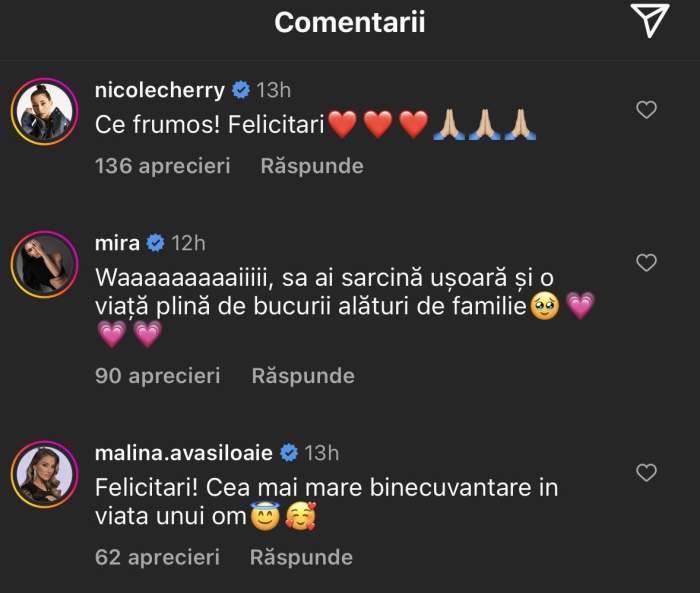Like nicolecherry's comment with the heart
Image resolution: width=700 pixels, height=593 pixels.
point(647,110)
